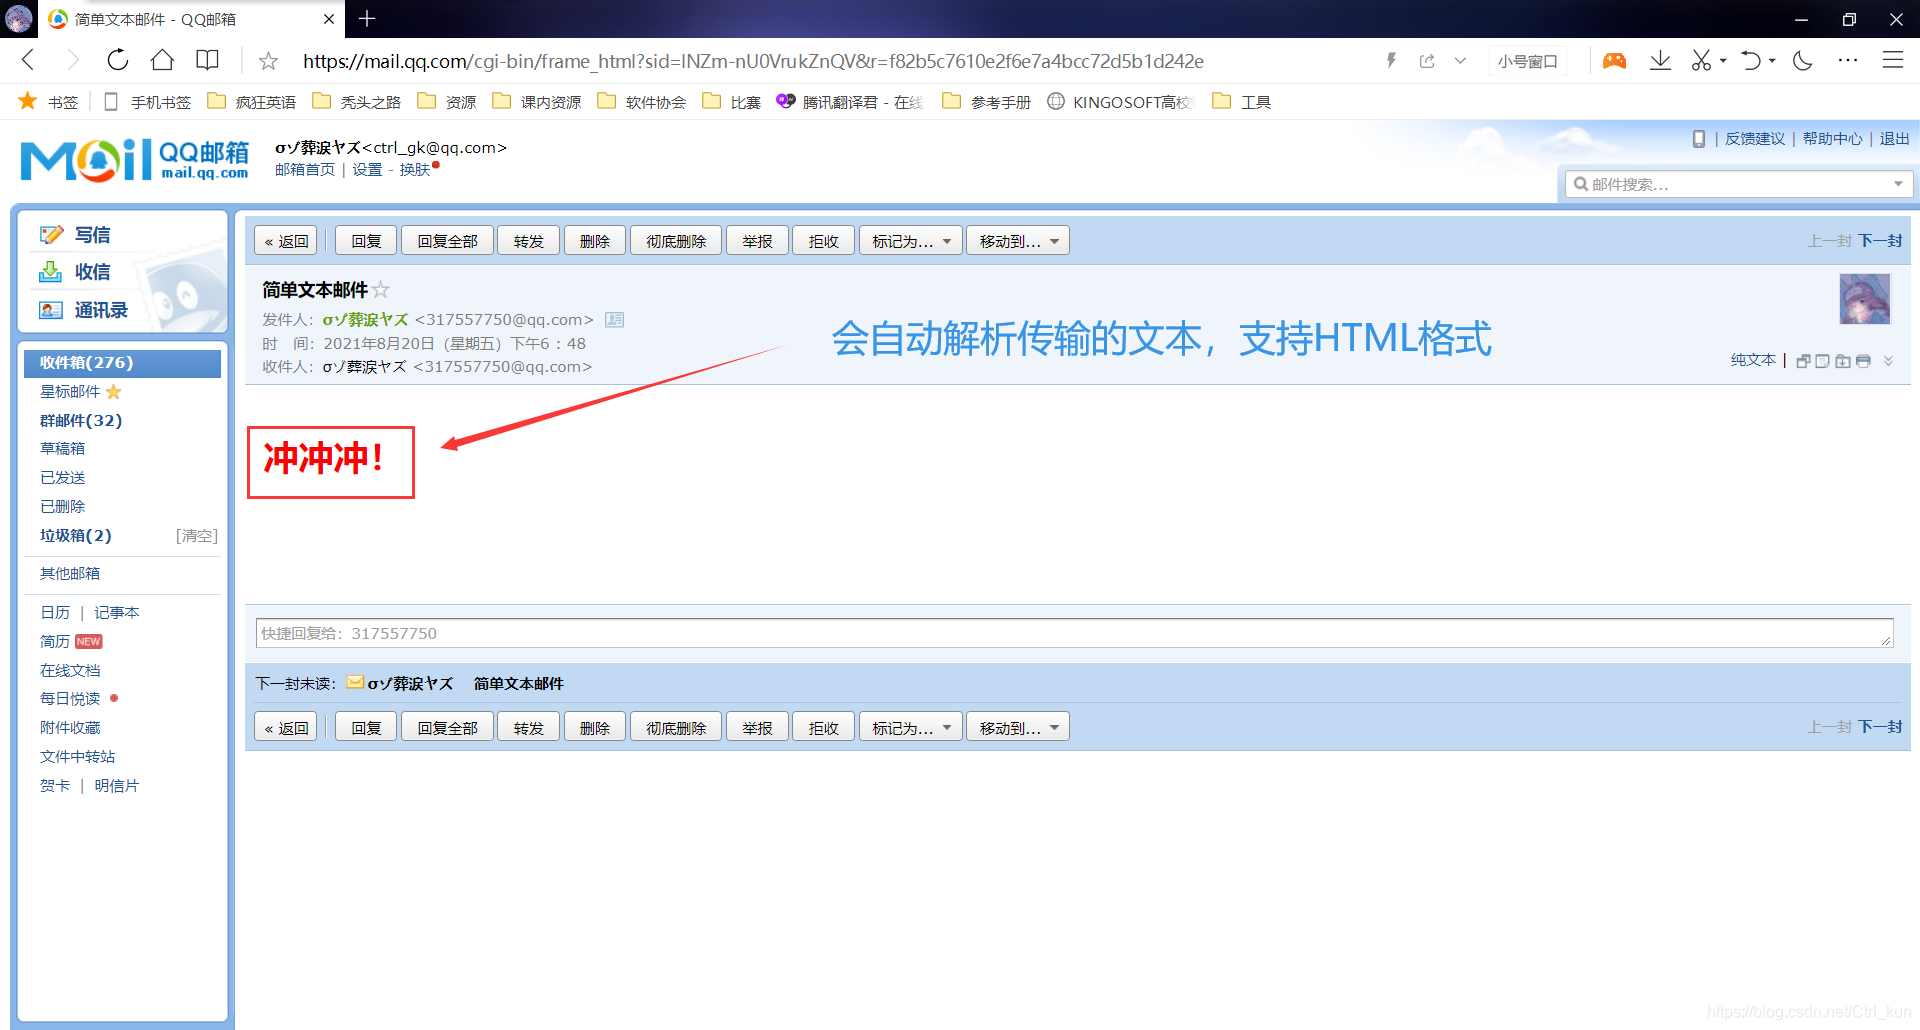Open the 通讯录 contacts icon

pos(52,309)
